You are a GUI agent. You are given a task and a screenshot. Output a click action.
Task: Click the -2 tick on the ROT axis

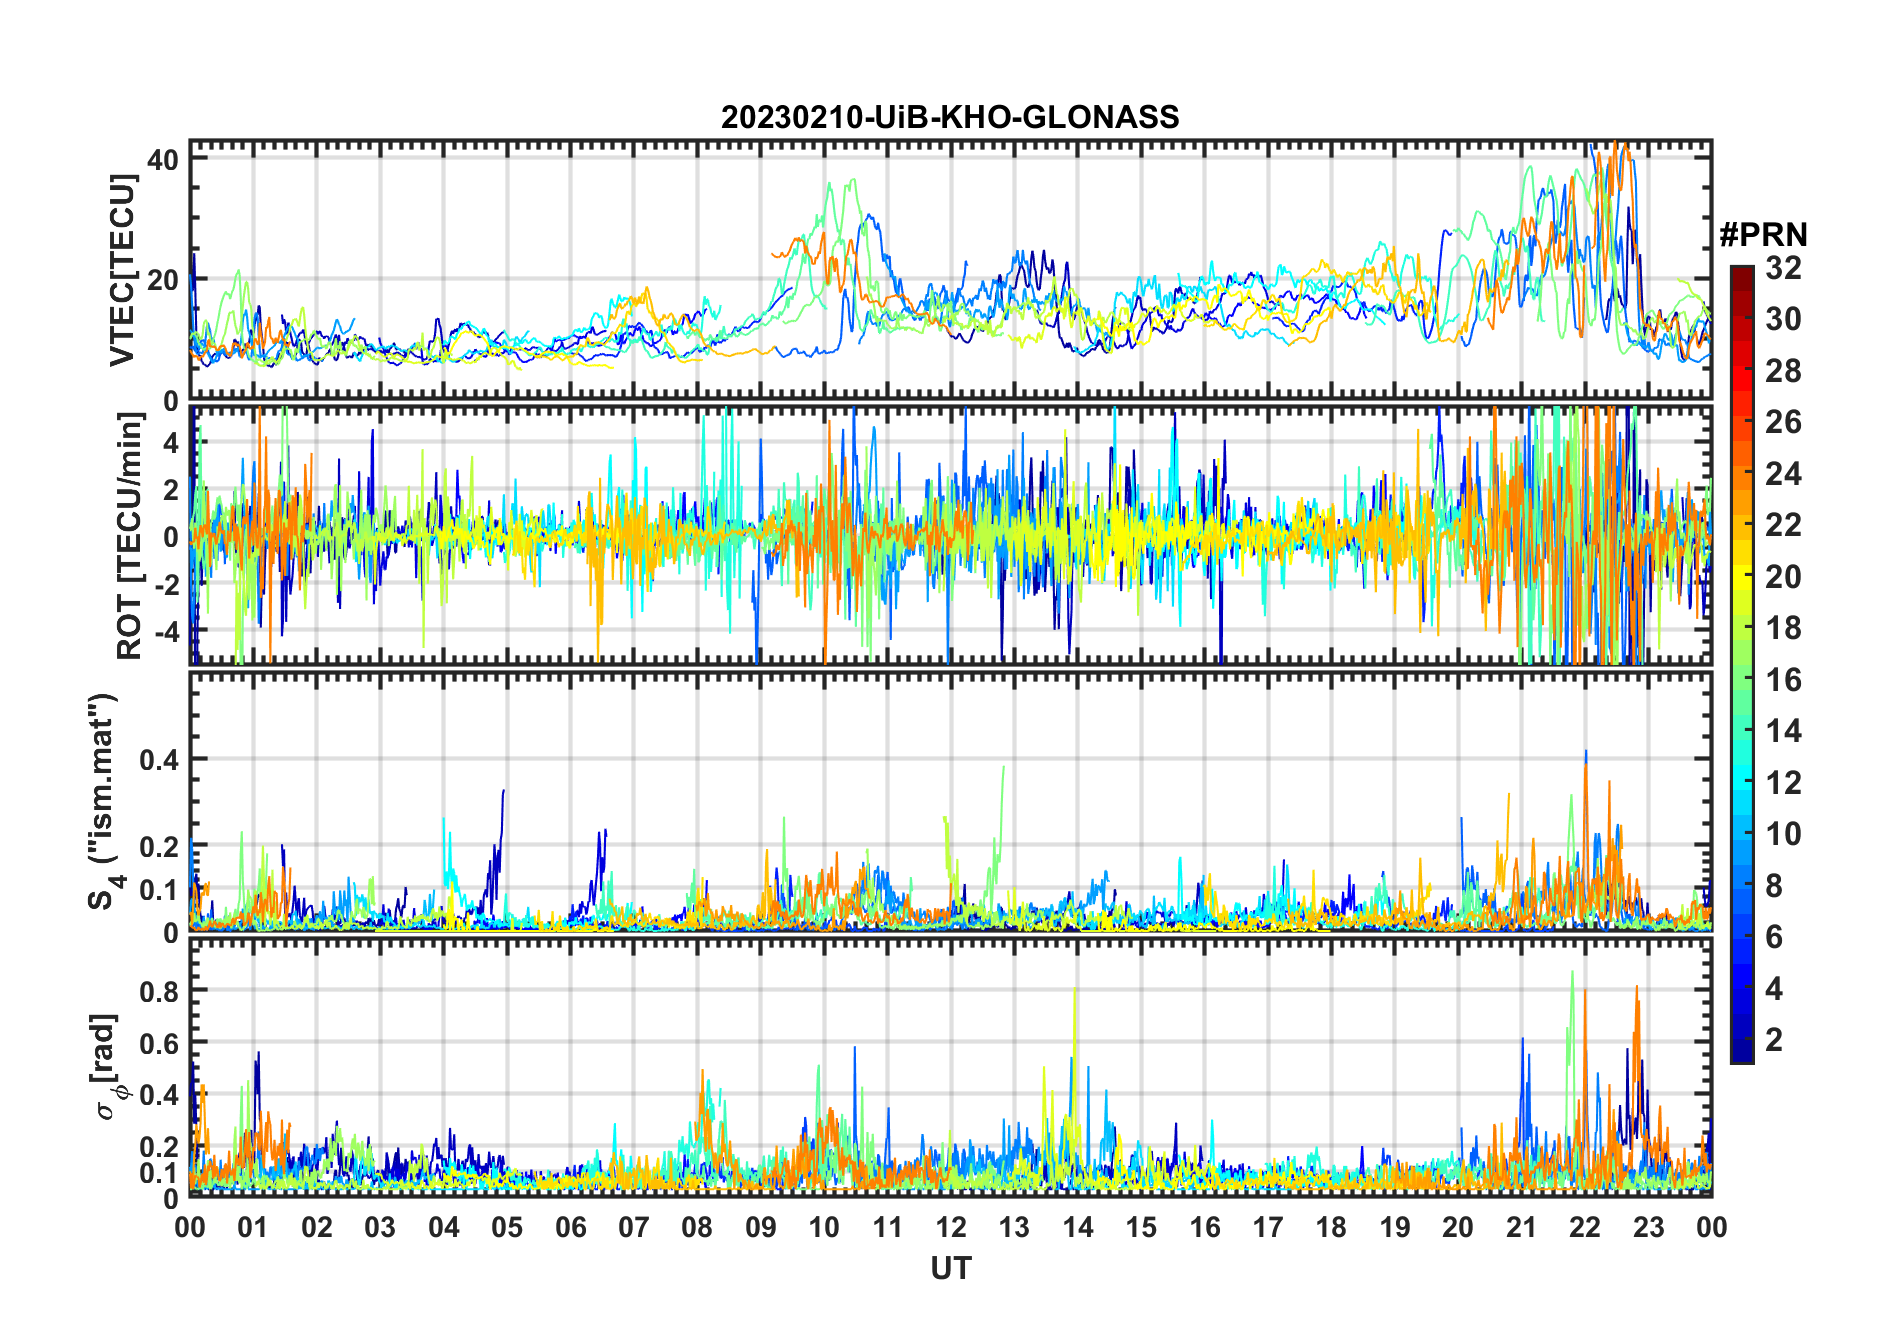point(165,584)
